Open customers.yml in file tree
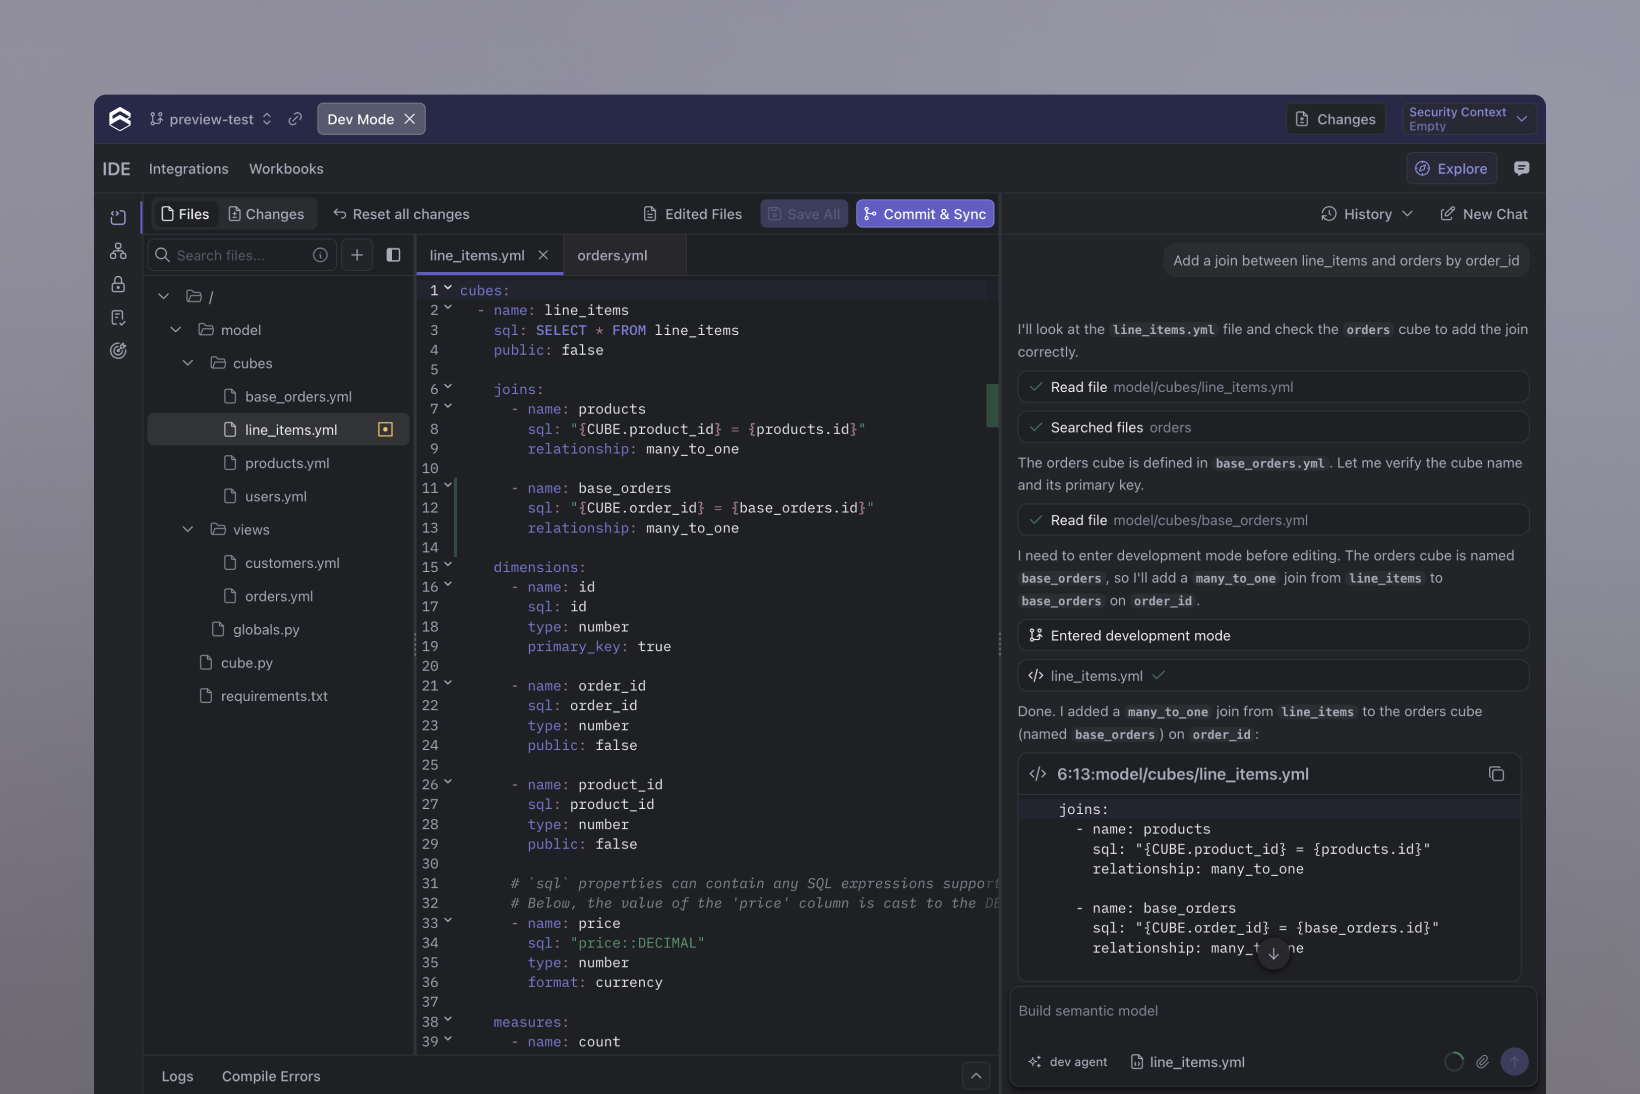The image size is (1640, 1094). point(279,563)
